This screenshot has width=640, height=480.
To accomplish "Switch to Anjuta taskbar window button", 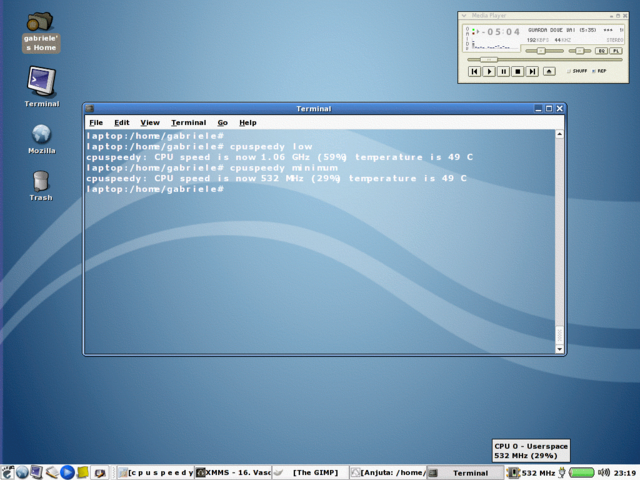I will [387, 473].
